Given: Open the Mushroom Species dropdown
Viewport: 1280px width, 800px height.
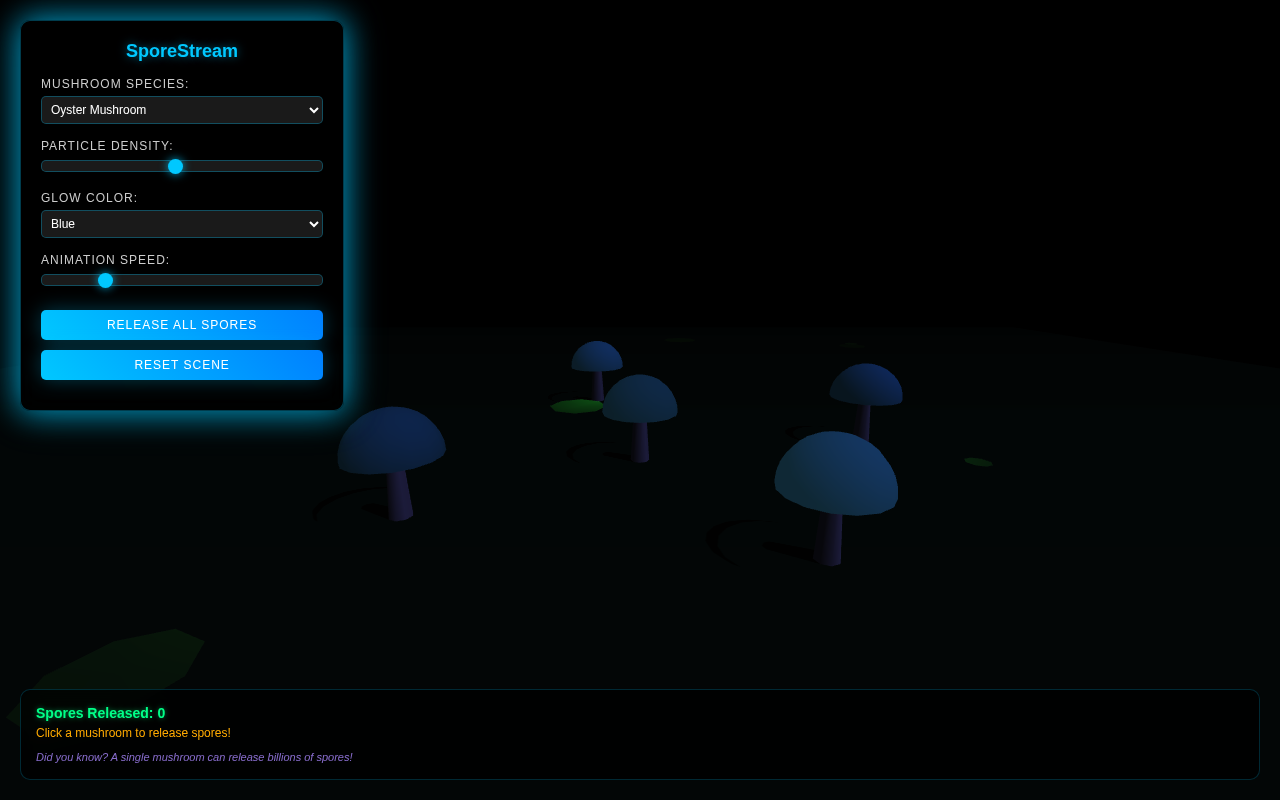Looking at the screenshot, I should (x=182, y=110).
